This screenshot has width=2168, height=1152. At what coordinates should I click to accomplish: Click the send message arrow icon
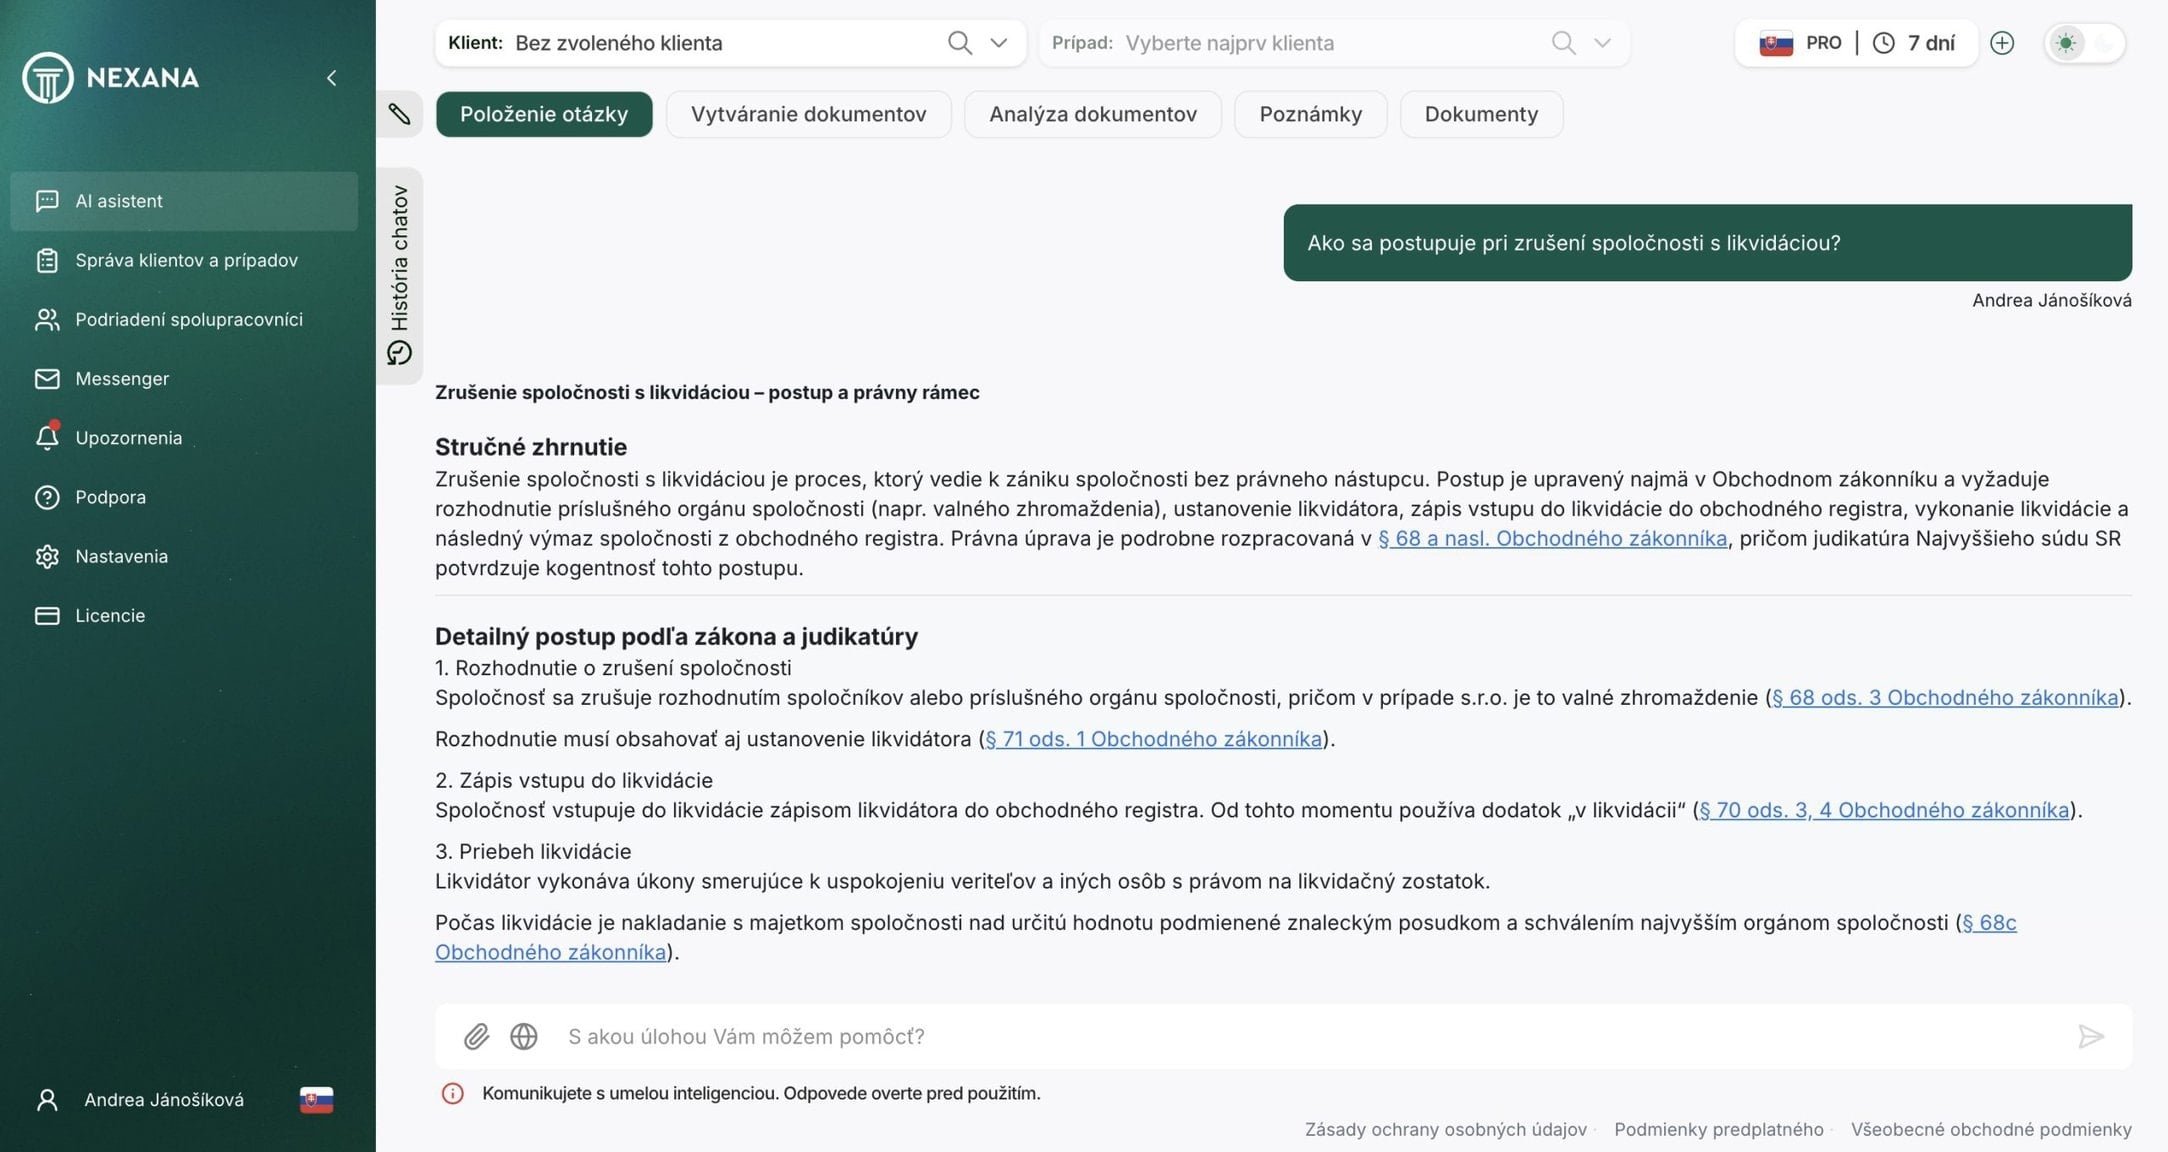coord(2090,1036)
